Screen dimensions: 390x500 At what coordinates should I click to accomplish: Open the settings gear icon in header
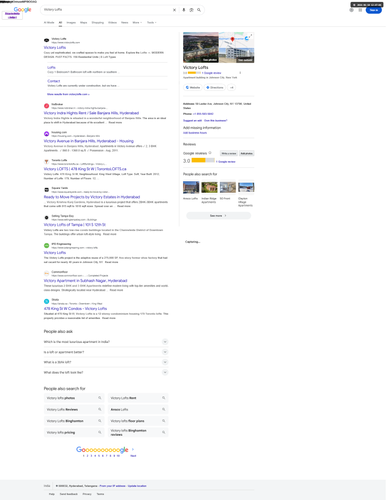tap(351, 10)
